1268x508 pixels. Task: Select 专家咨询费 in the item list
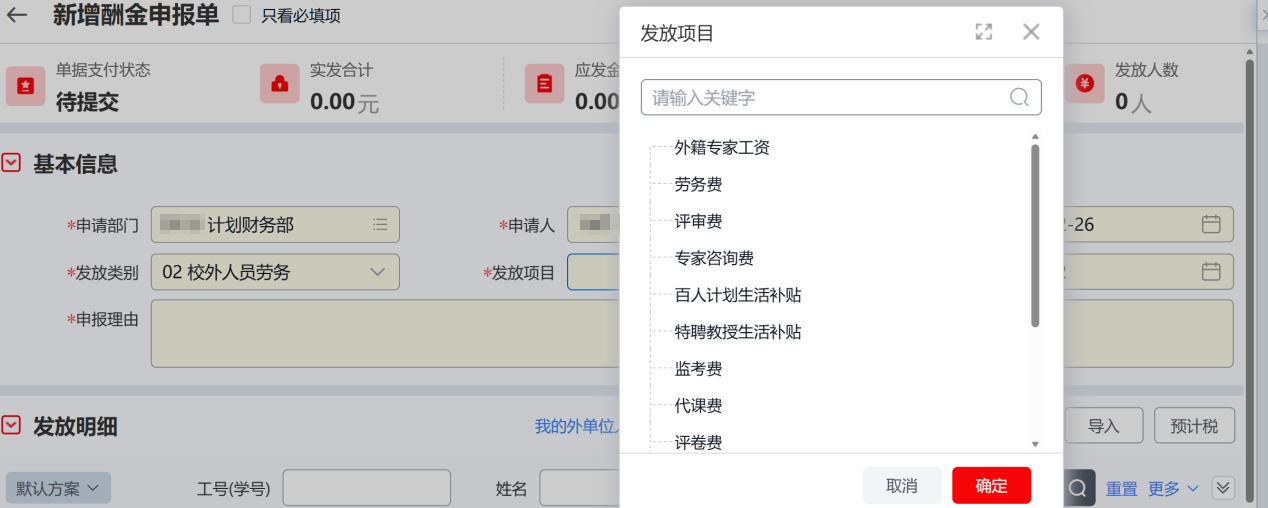click(714, 259)
